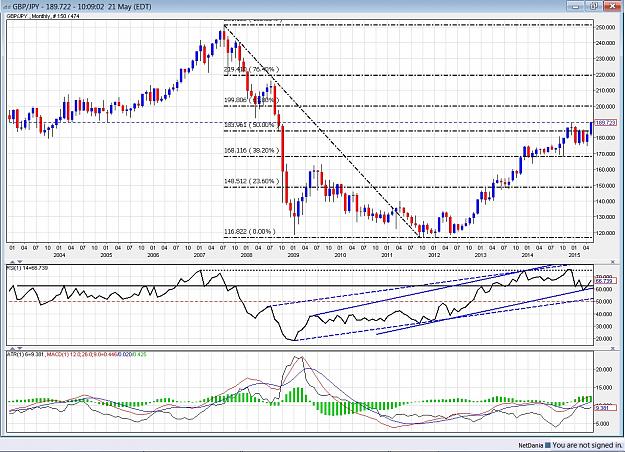Click the 120.000 price axis label
Viewport: 625px width, 452px height.
(x=605, y=233)
